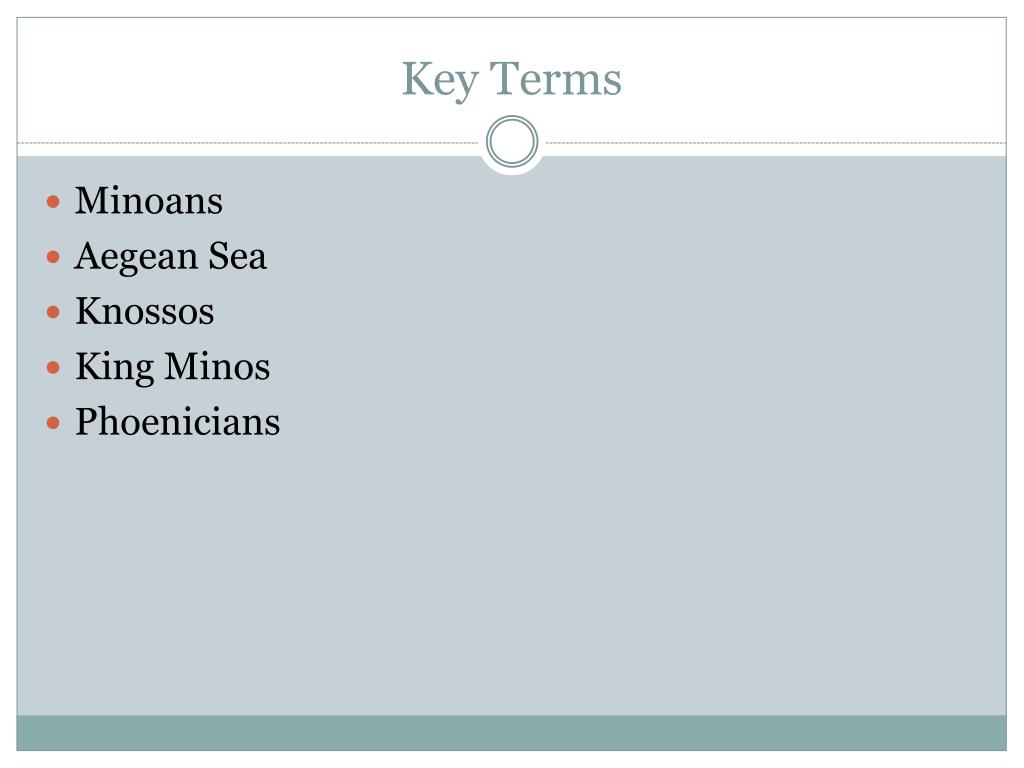Screen dimensions: 1024x768
Task: Select the "King Minos" bullet text
Action: click(172, 367)
